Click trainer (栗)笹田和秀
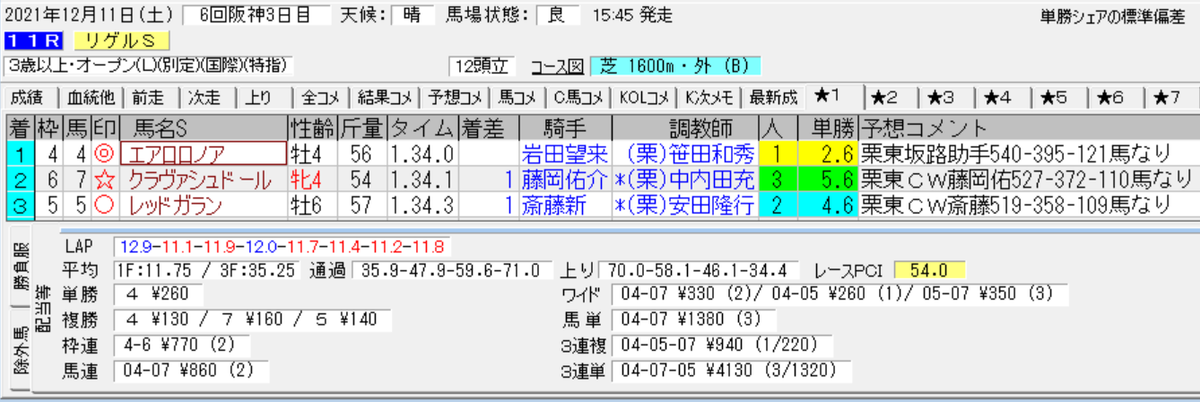The image size is (1200, 402). coord(685,154)
